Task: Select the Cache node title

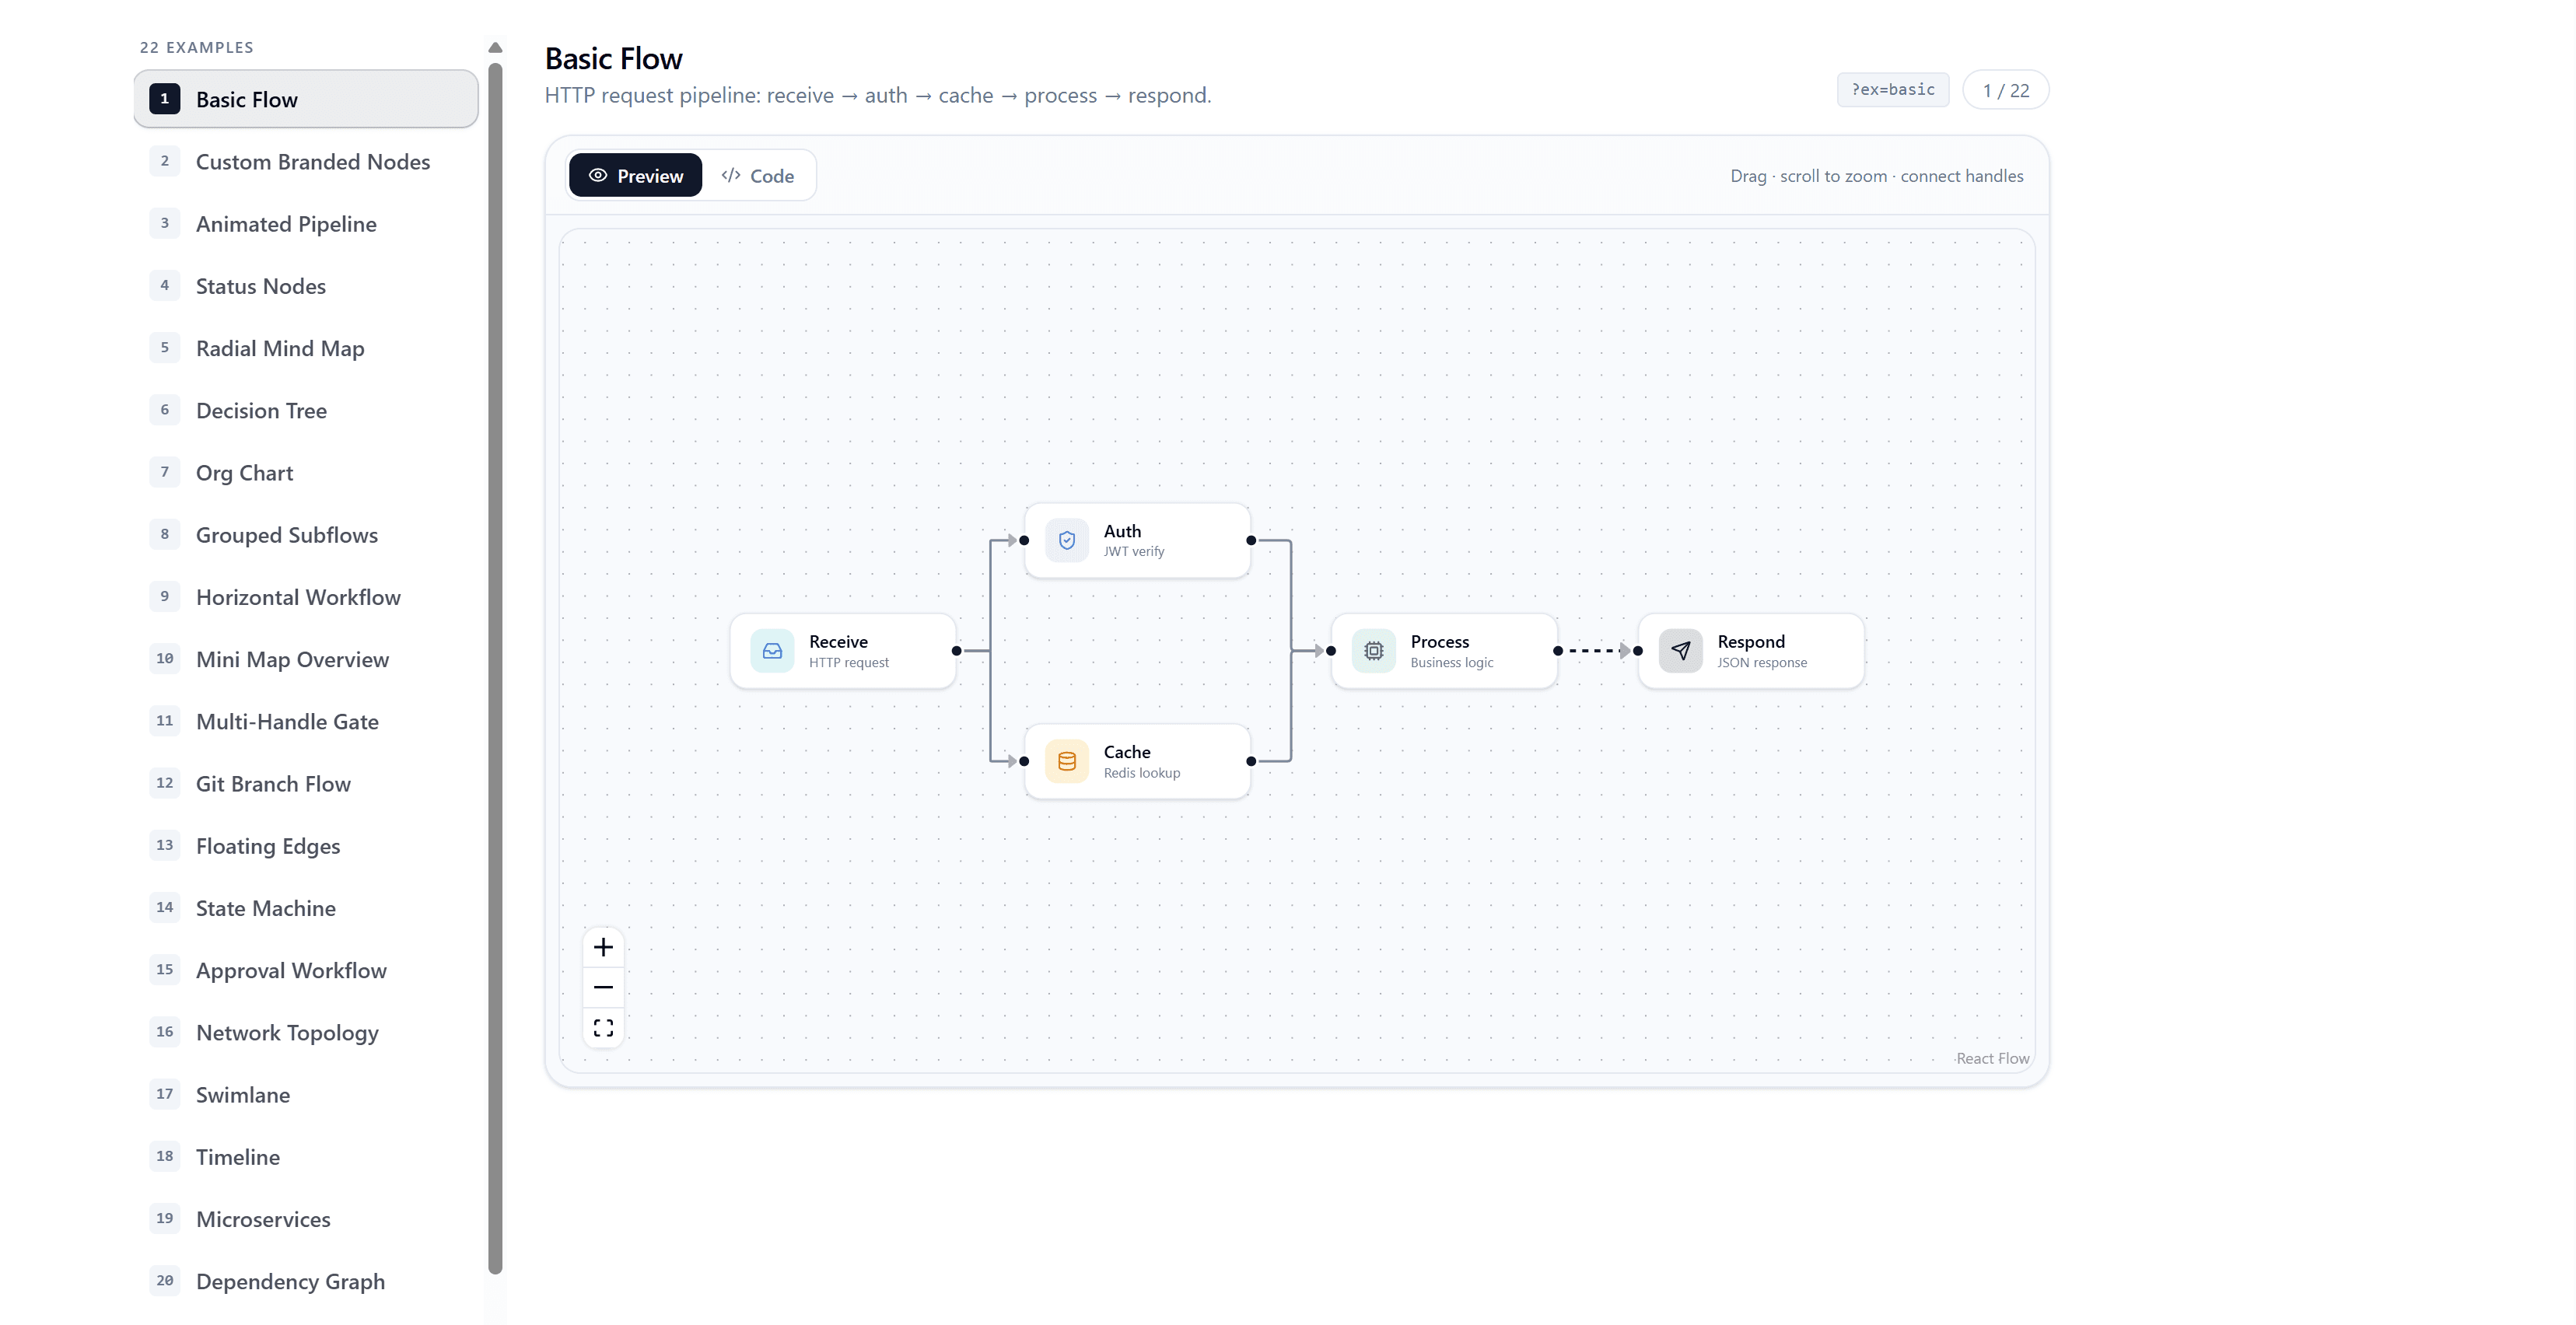Action: click(x=1127, y=752)
